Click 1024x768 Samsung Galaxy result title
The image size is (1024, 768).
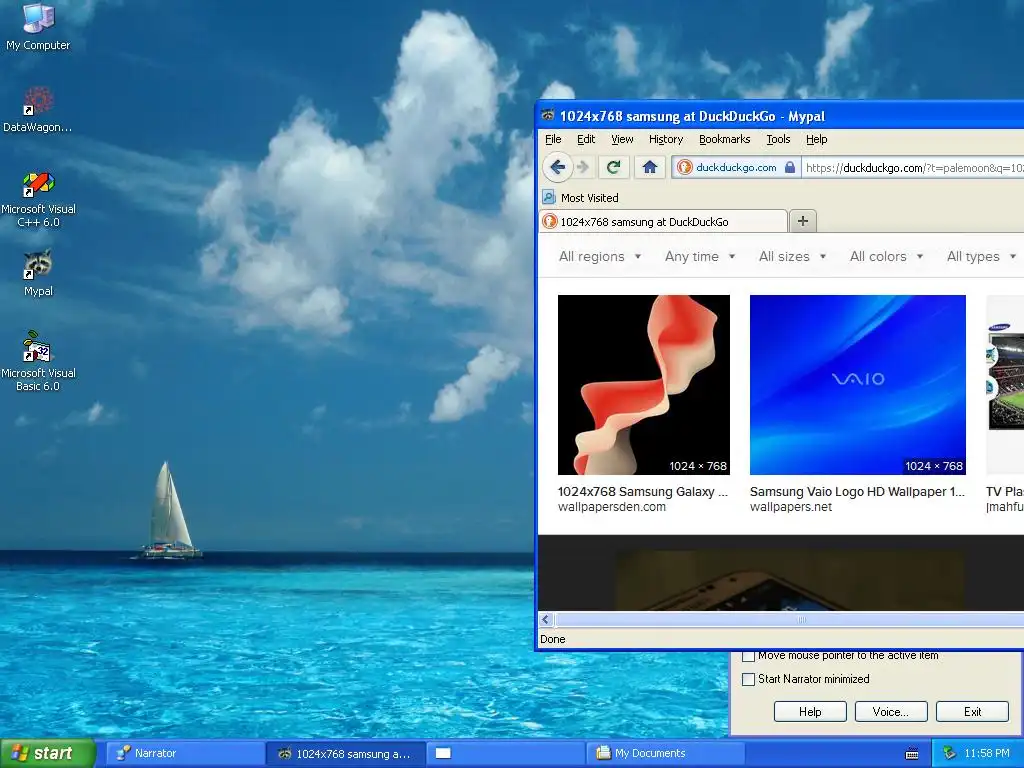[x=643, y=492]
